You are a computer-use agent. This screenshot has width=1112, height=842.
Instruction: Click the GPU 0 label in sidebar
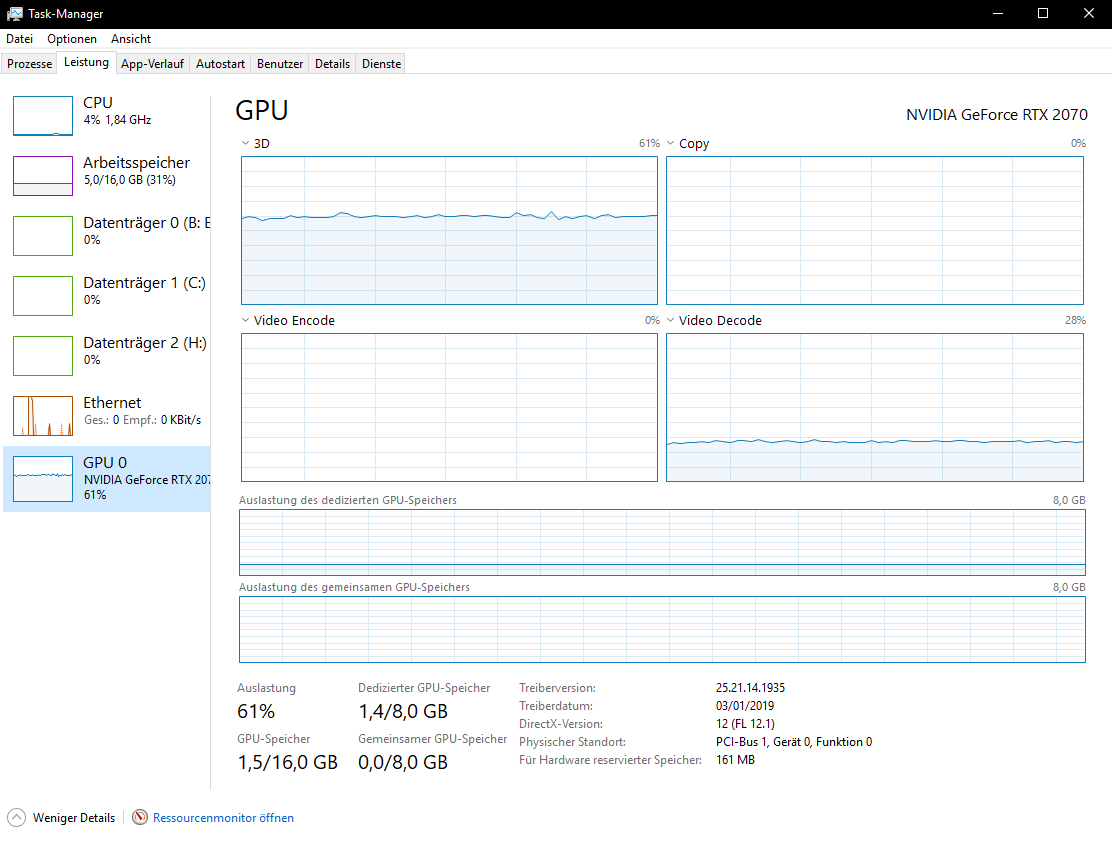[x=105, y=462]
